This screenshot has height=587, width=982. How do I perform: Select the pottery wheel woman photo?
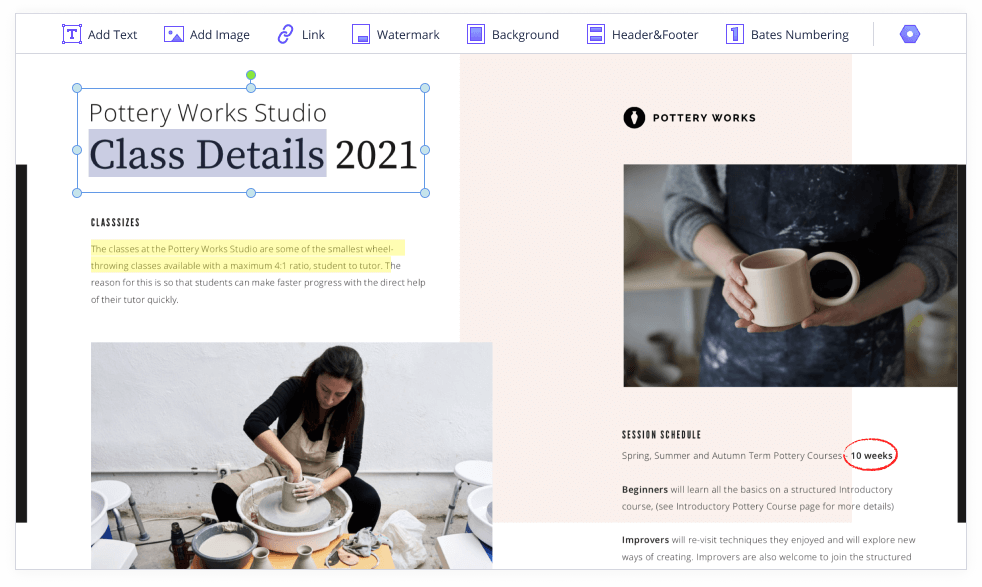click(x=291, y=455)
